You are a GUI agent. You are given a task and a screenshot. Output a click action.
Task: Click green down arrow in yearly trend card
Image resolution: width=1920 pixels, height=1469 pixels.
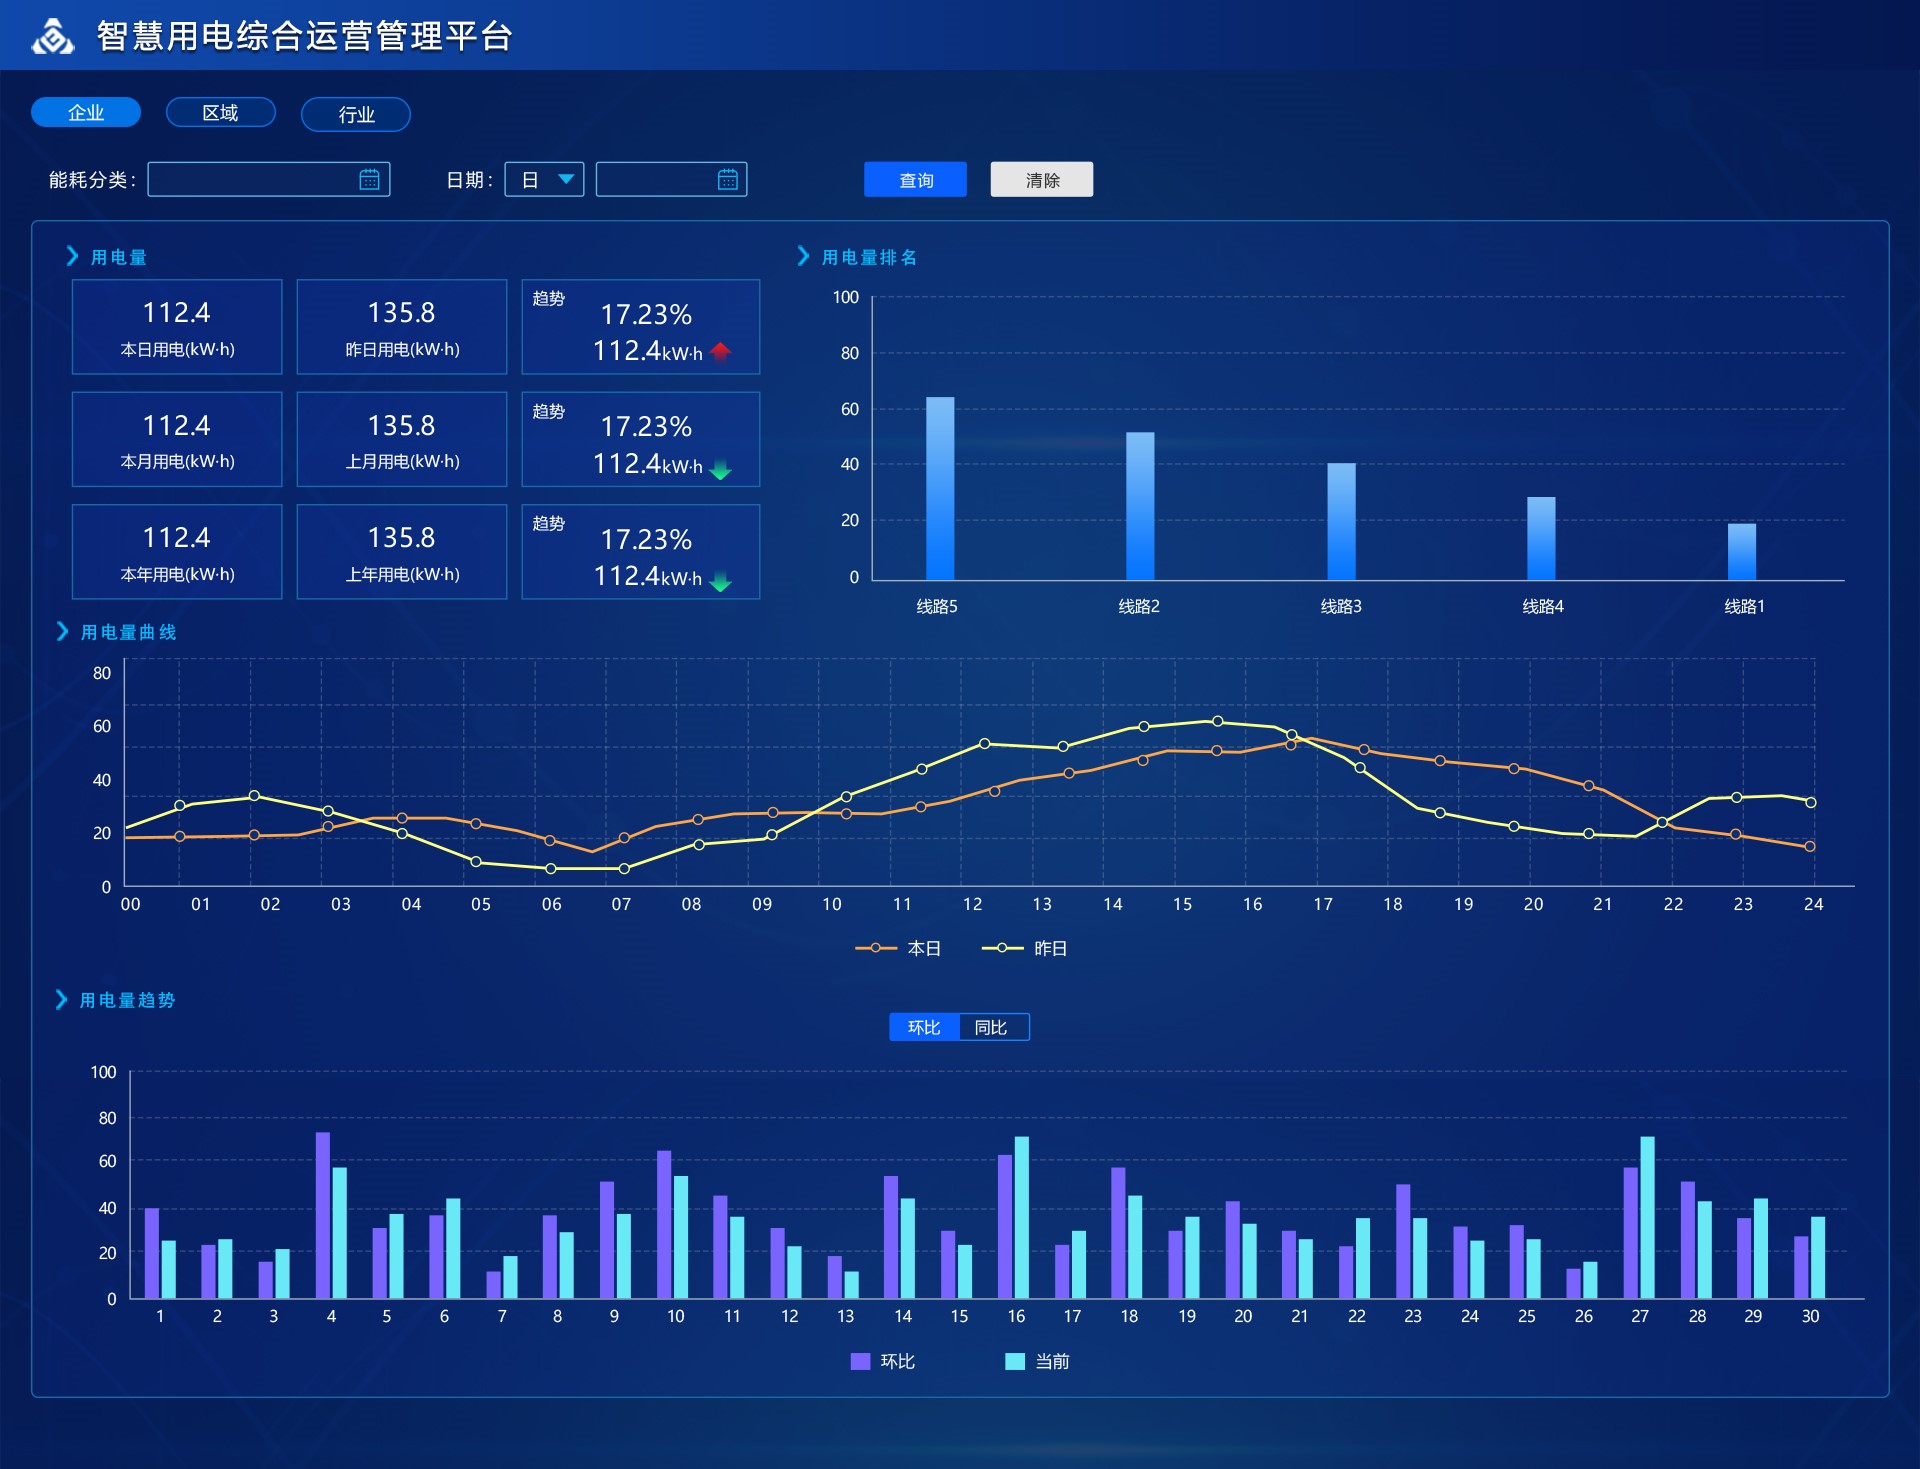tap(721, 583)
